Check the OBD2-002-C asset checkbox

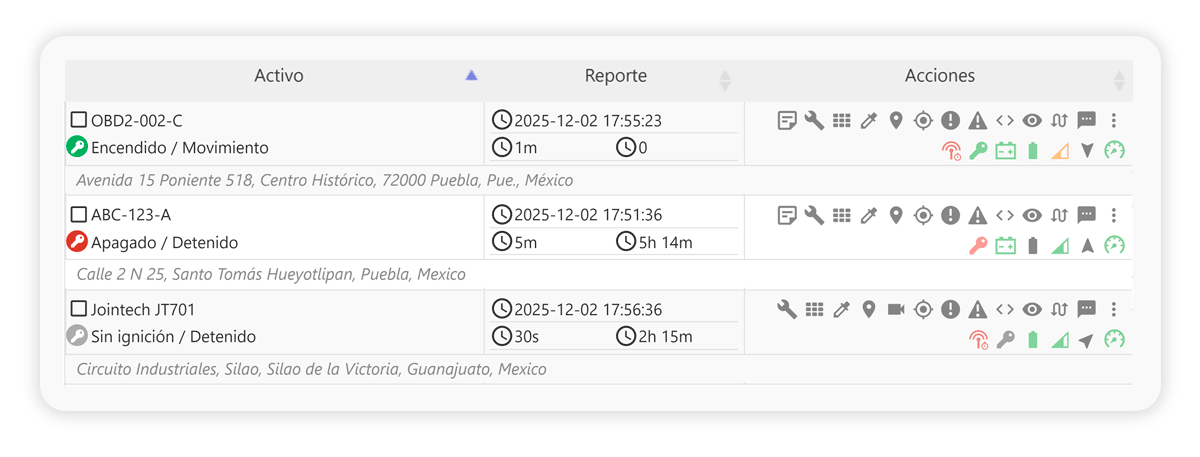tap(79, 120)
